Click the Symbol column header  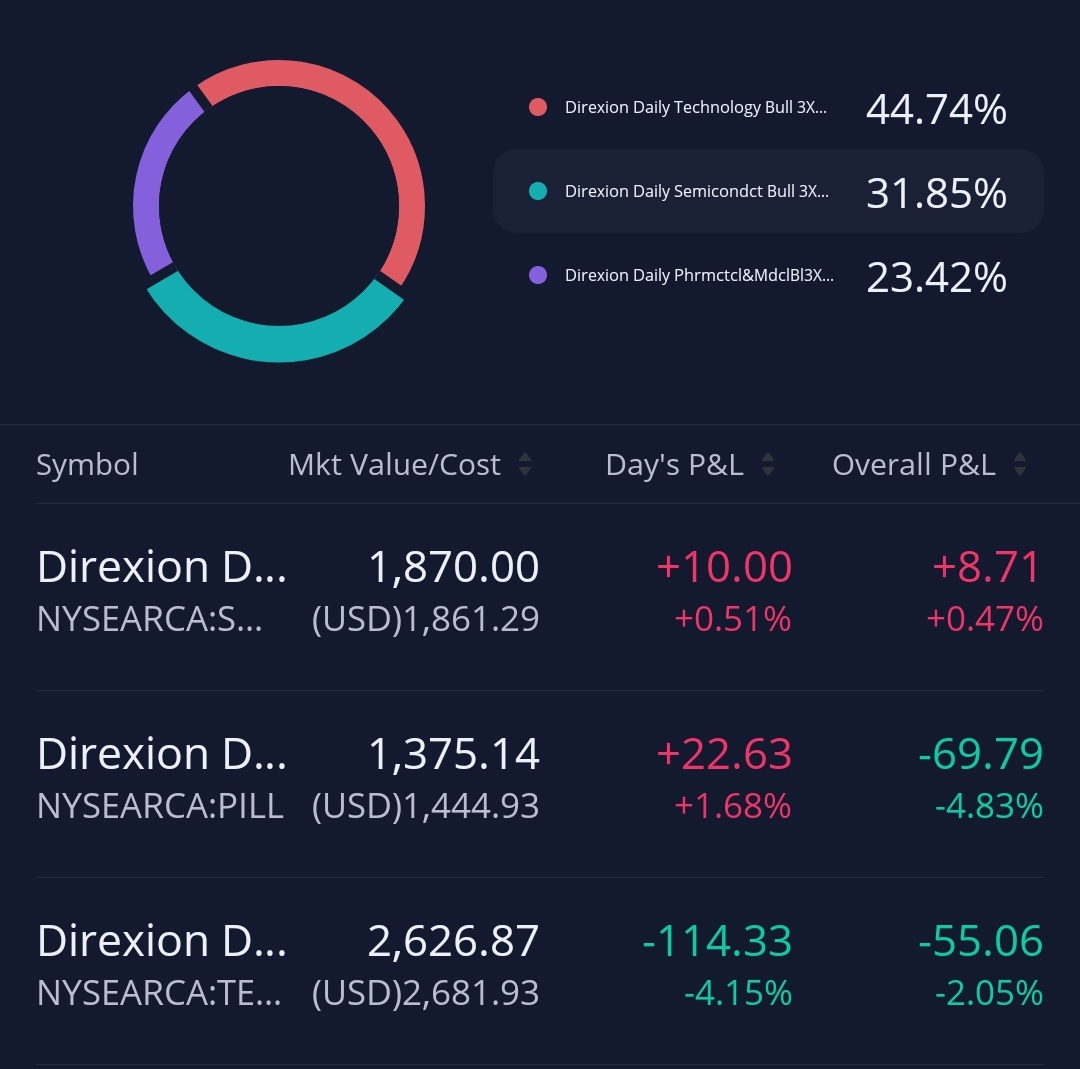pos(87,464)
